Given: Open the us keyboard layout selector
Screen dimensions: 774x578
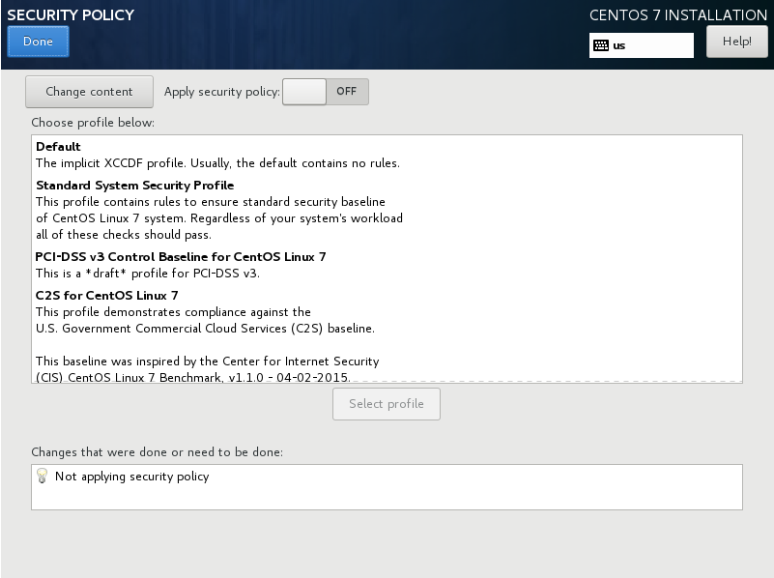Looking at the screenshot, I should (641, 45).
